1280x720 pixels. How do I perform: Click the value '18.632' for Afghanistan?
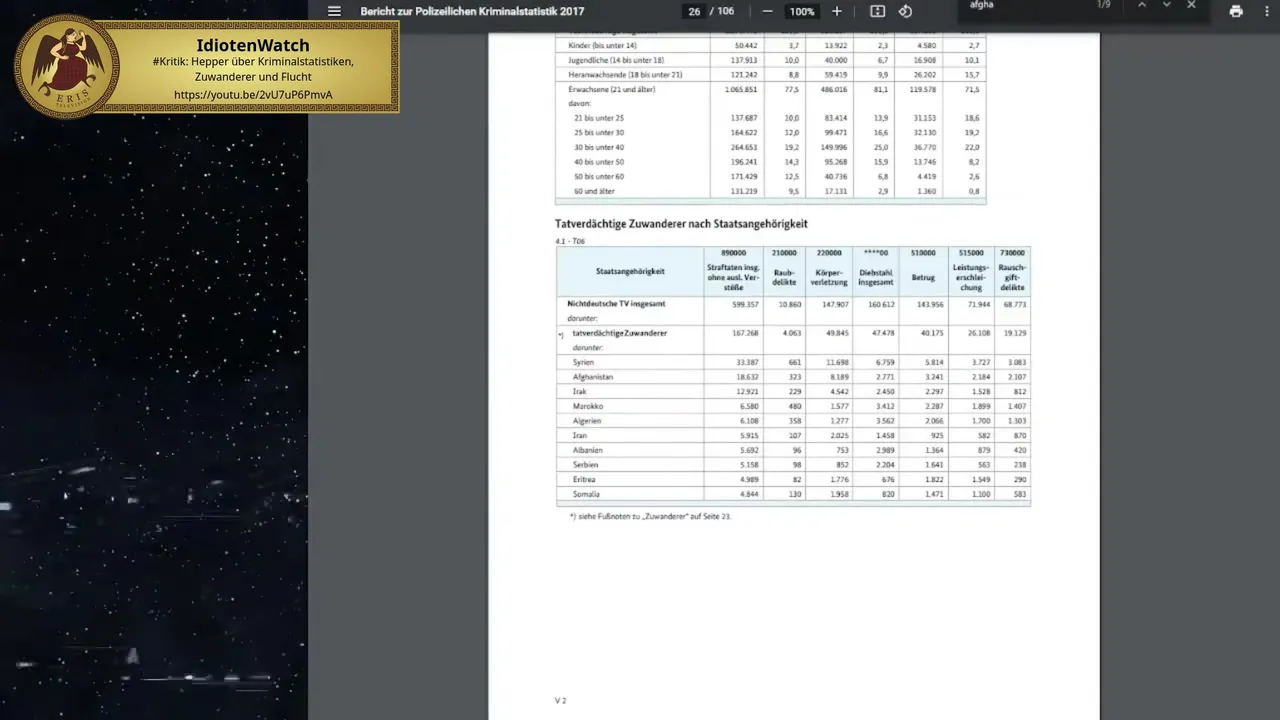coord(746,376)
